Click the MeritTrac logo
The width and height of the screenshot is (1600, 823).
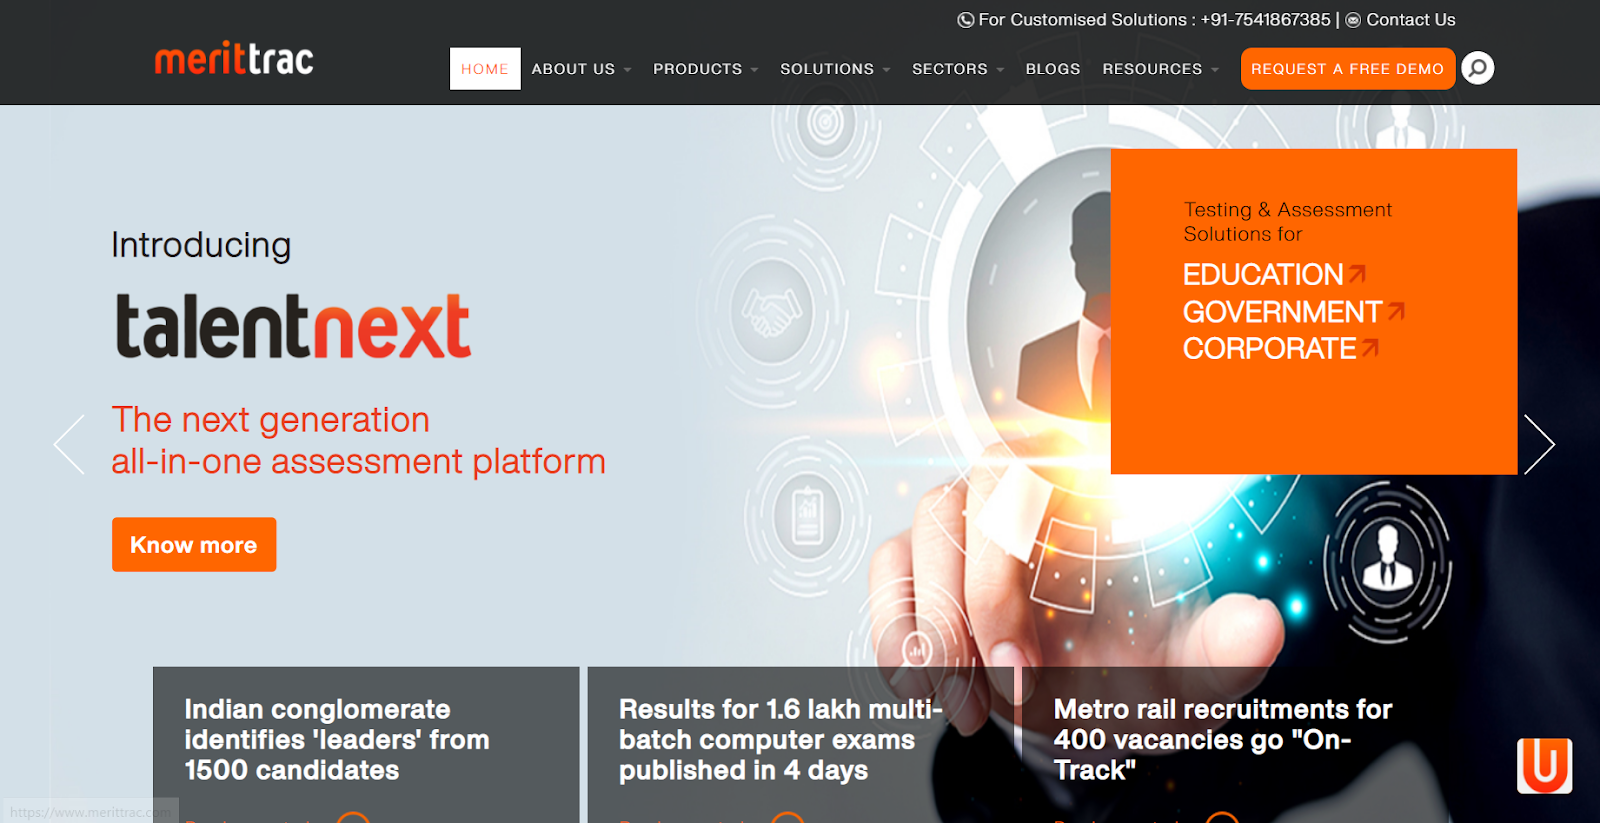click(234, 60)
